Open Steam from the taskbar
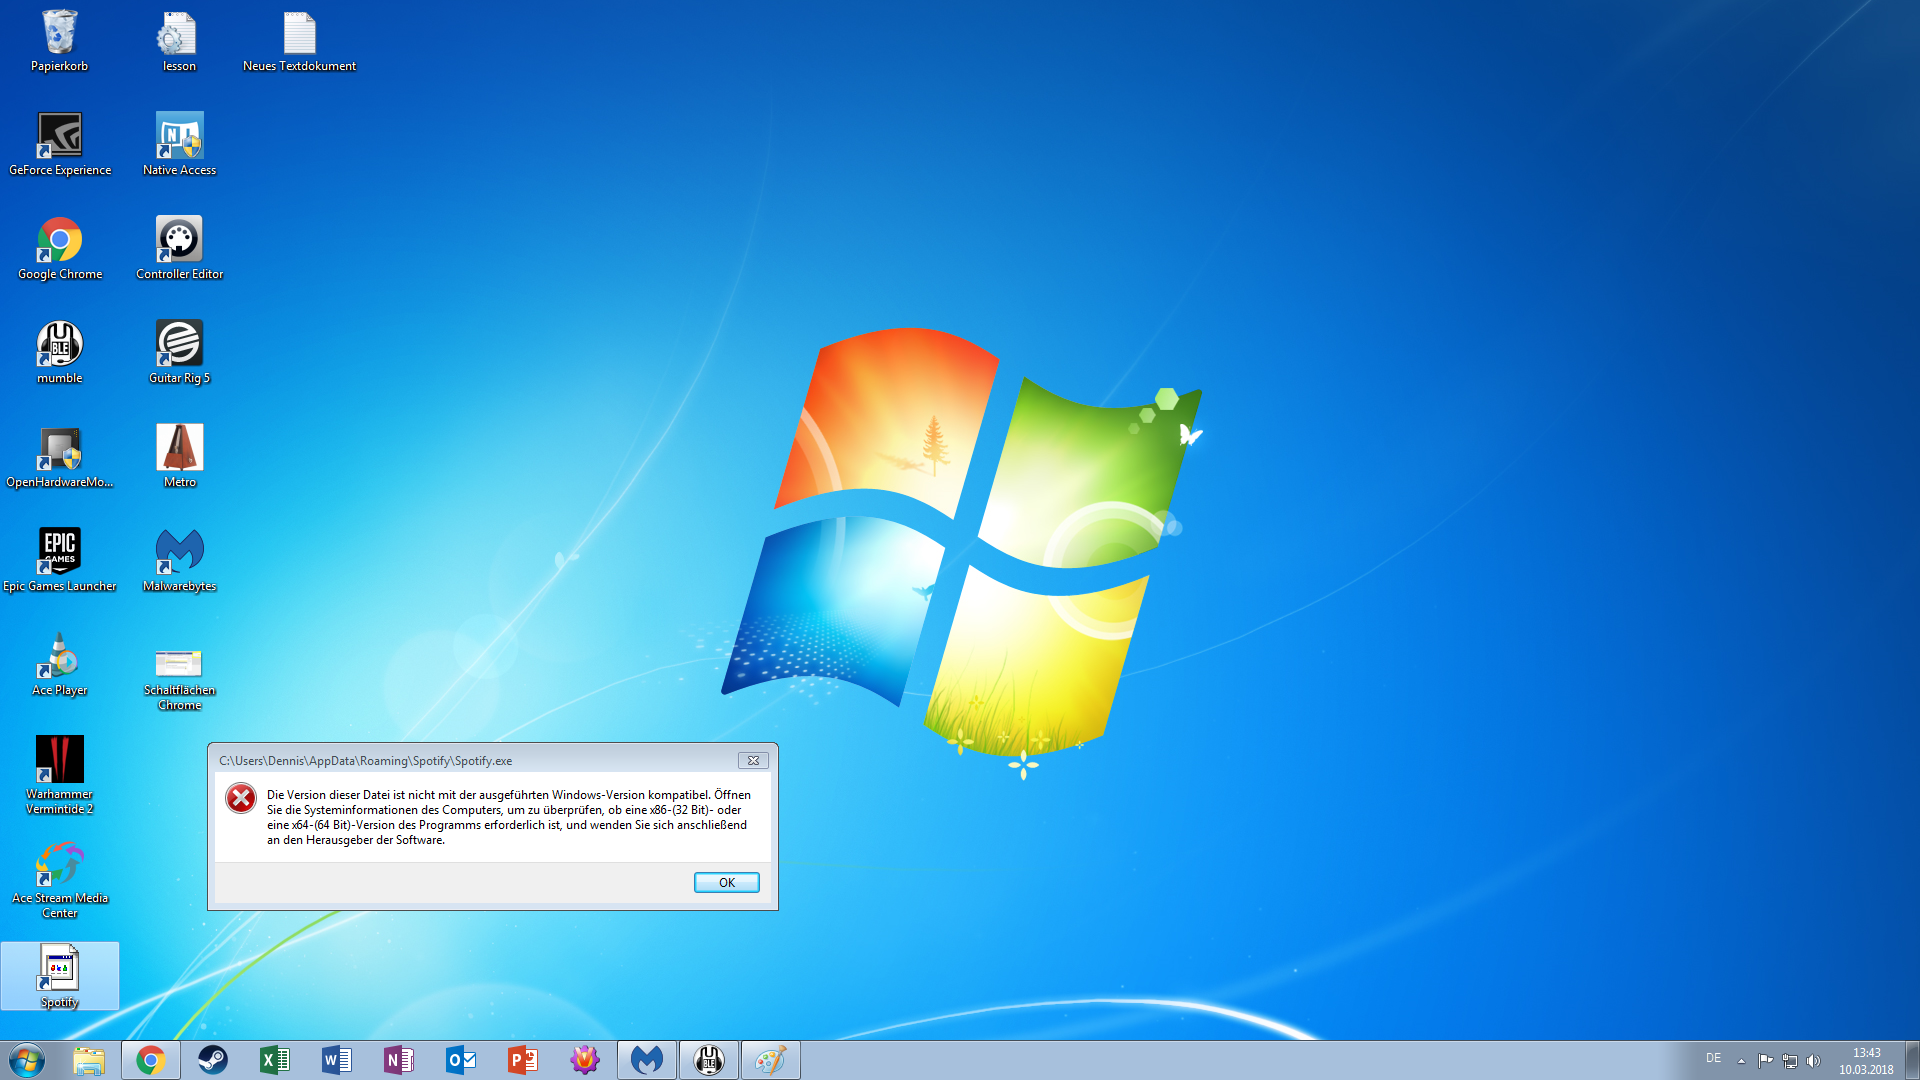The image size is (1920, 1081). click(x=212, y=1060)
